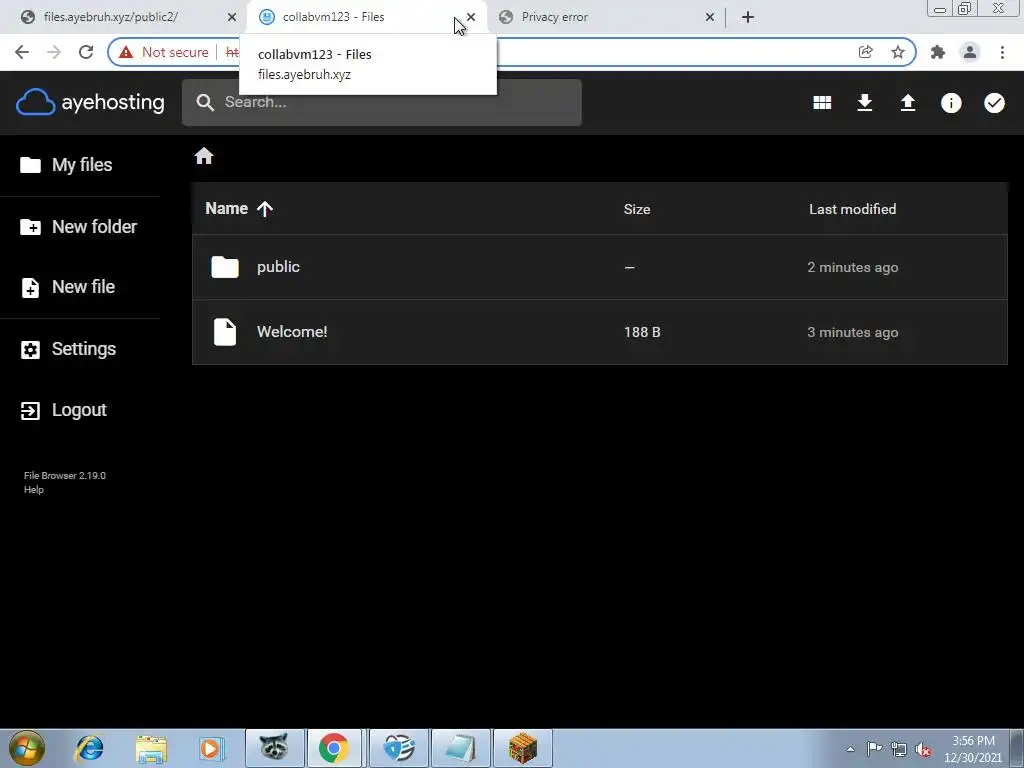
Task: Open the Chrome extensions puzzle icon
Action: pyautogui.click(x=938, y=52)
